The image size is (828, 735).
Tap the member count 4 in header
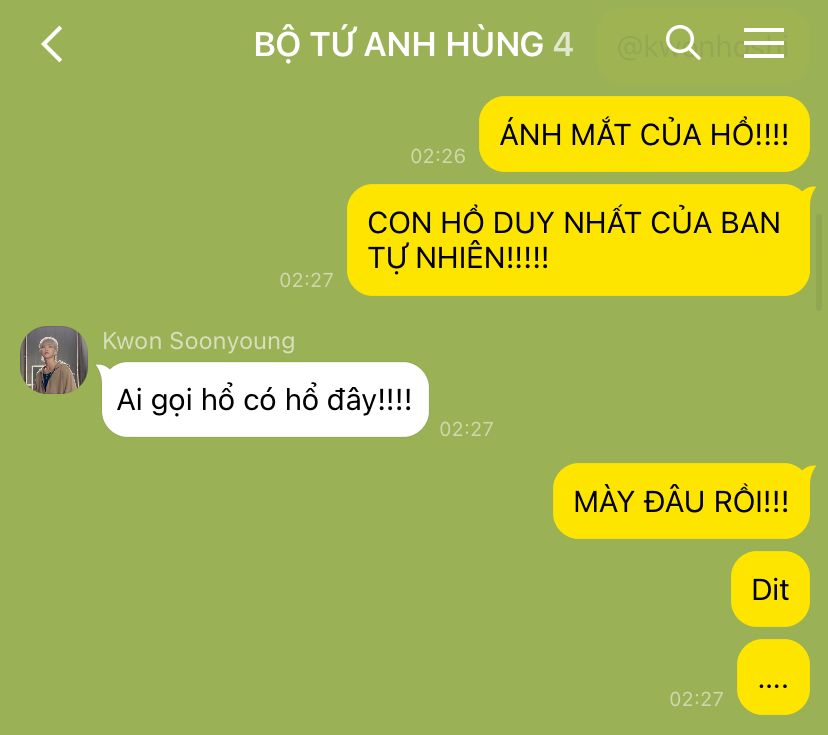[563, 44]
